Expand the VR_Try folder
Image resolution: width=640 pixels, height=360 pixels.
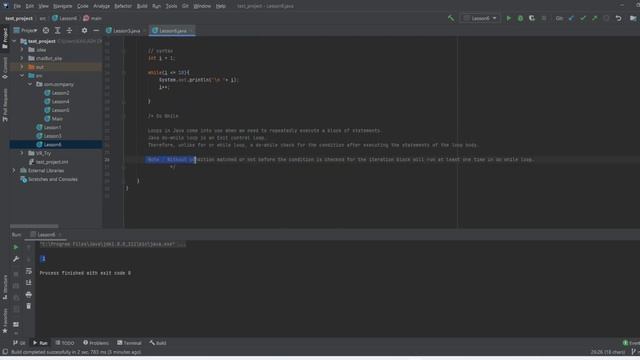[22, 153]
